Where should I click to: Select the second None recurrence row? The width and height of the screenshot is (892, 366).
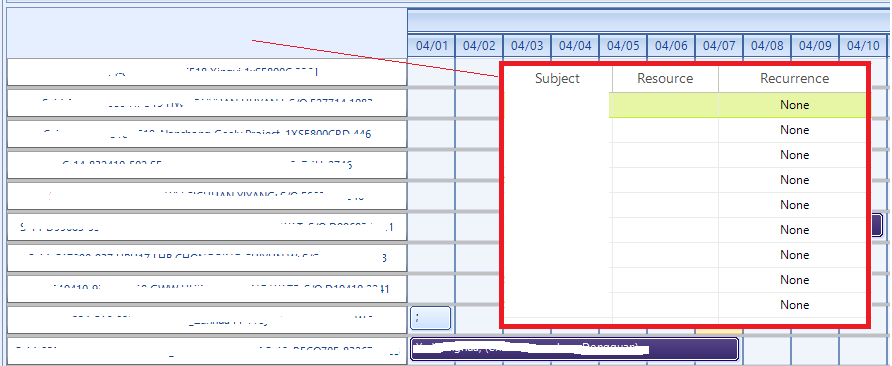tap(794, 130)
